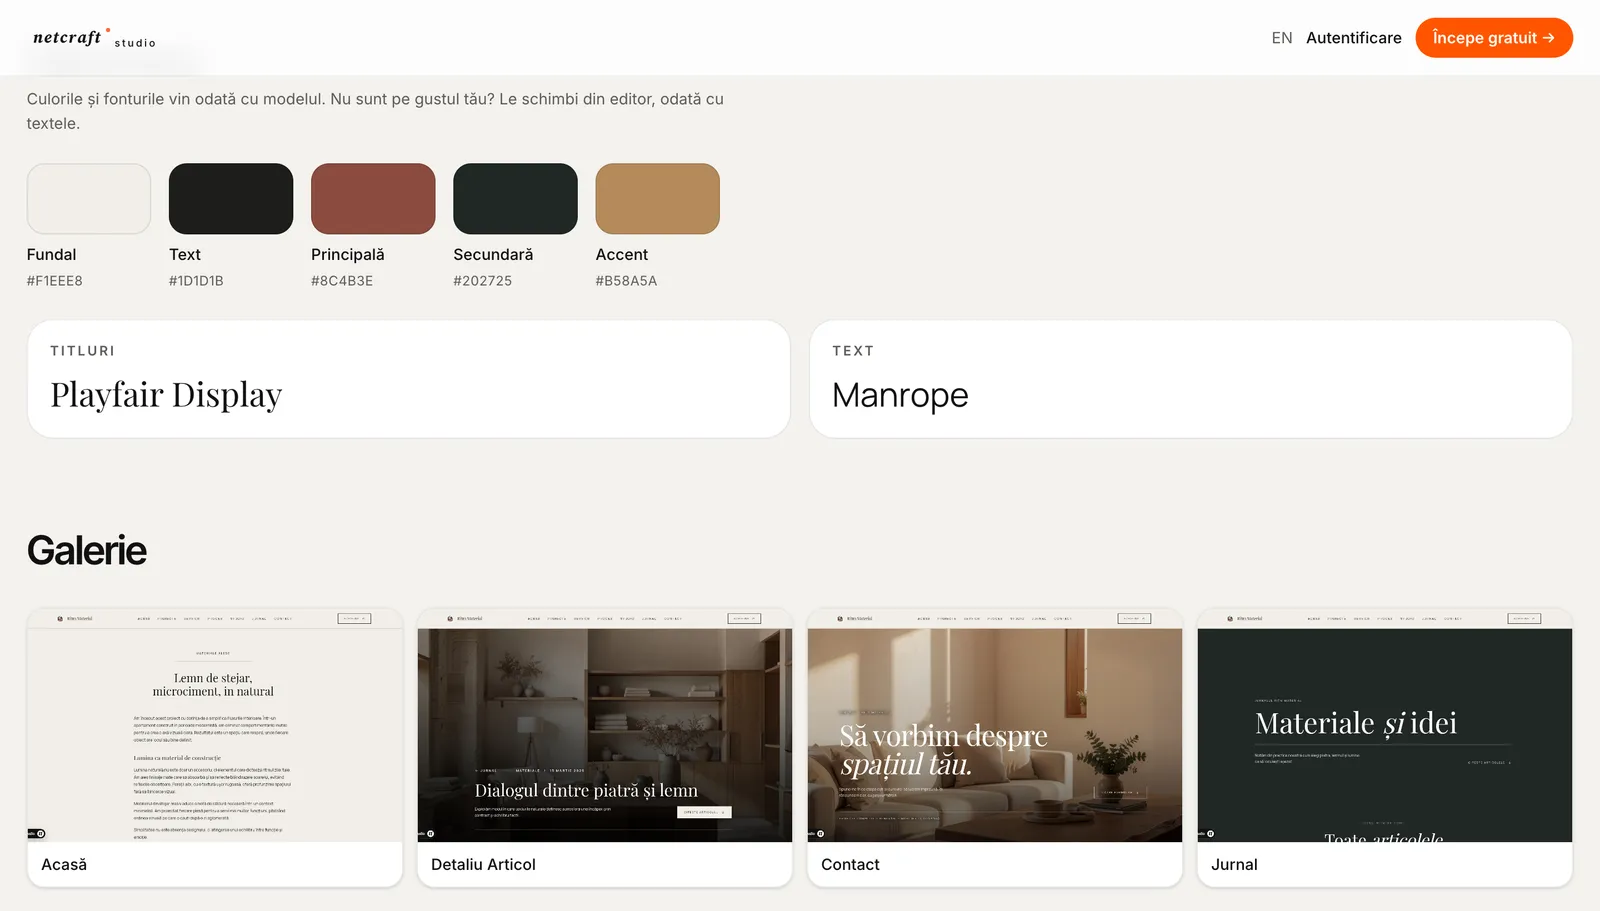Click the Începe gratuit button
Viewport: 1600px width, 911px height.
pos(1494,38)
